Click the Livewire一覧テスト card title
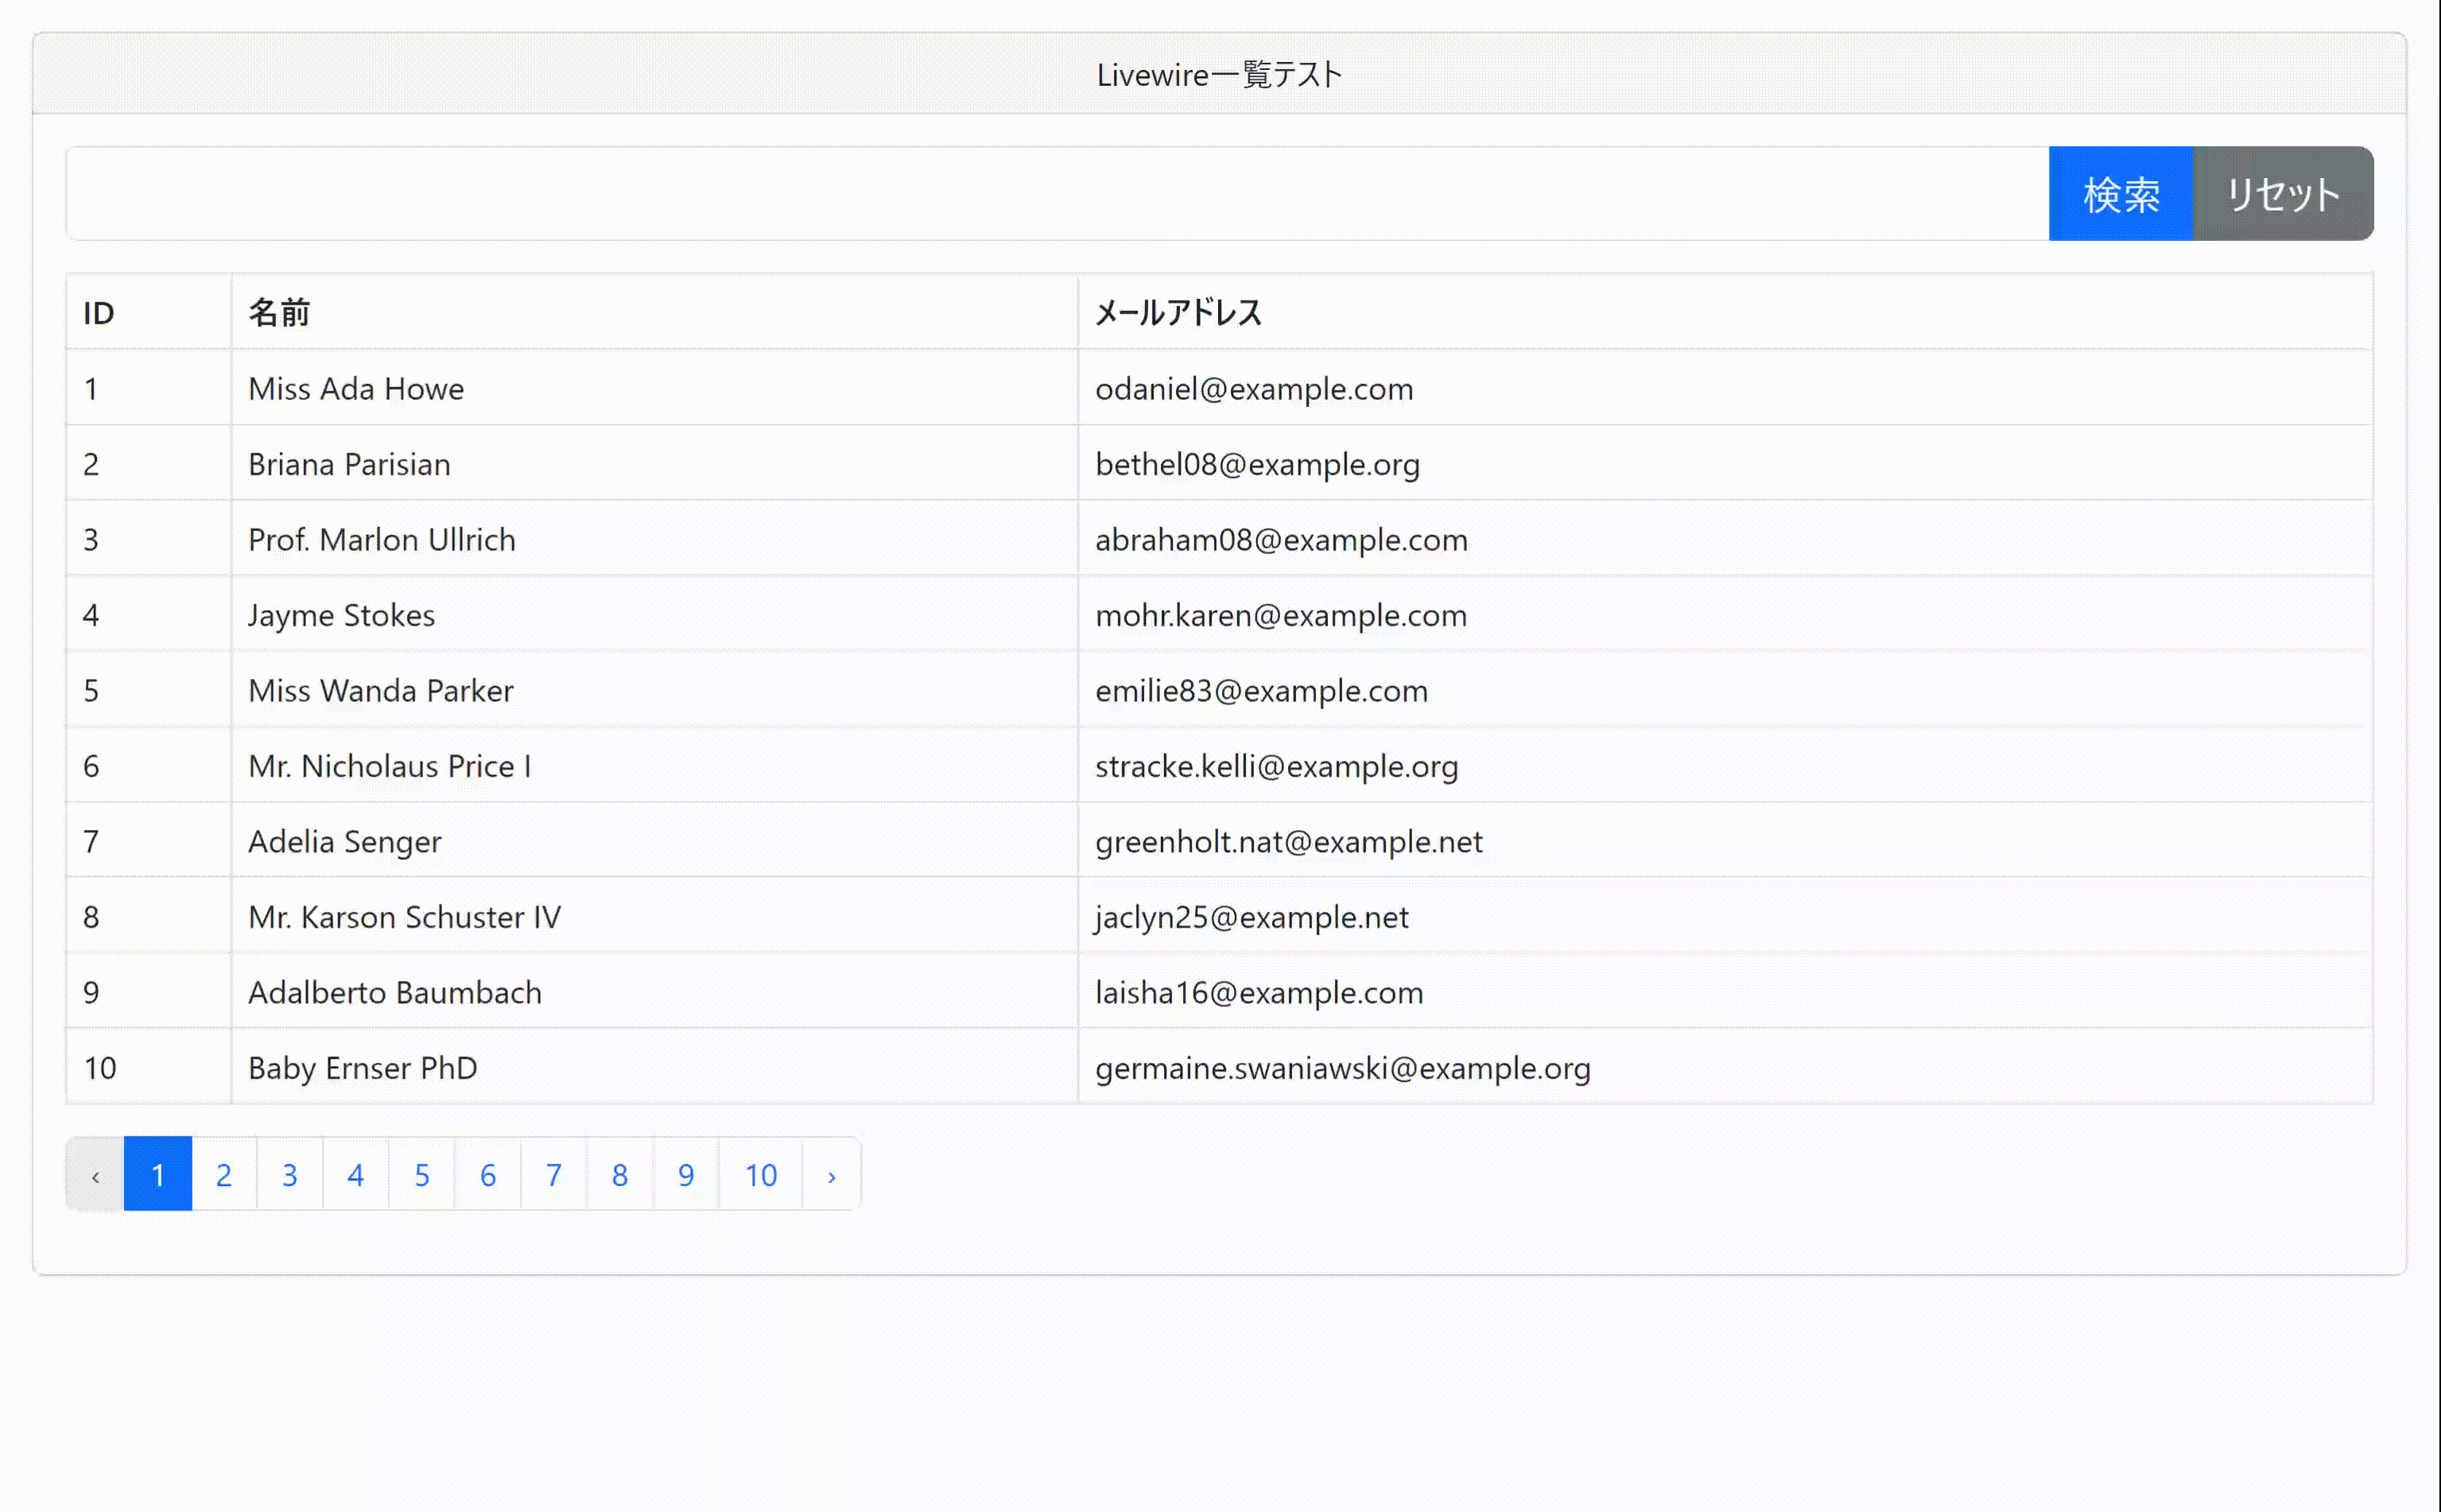Image resolution: width=2441 pixels, height=1512 pixels. pos(1220,74)
